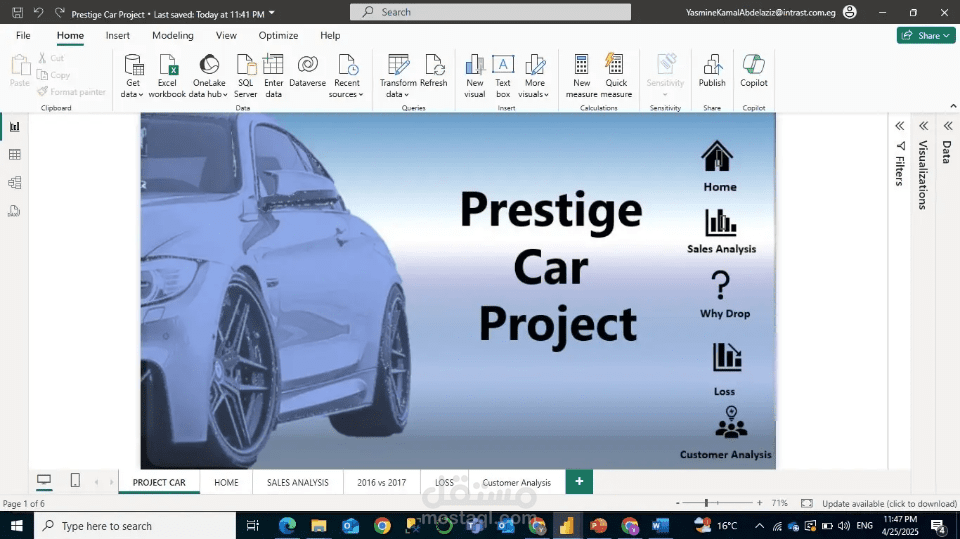Click the Why Drop question mark icon
Image resolution: width=960 pixels, height=539 pixels.
pos(721,285)
